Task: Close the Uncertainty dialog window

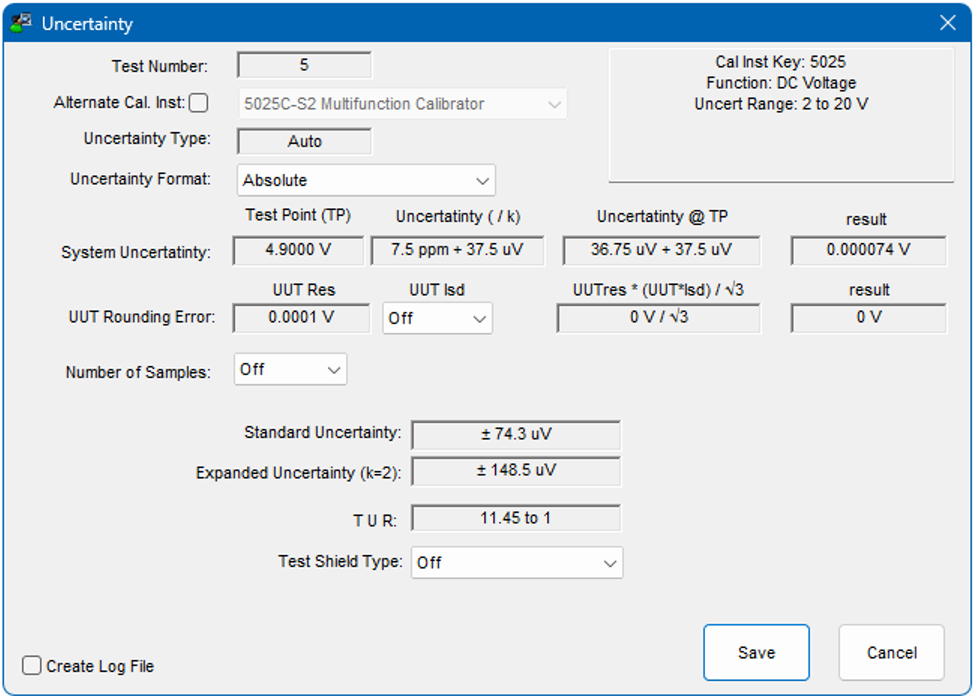Action: click(x=947, y=23)
